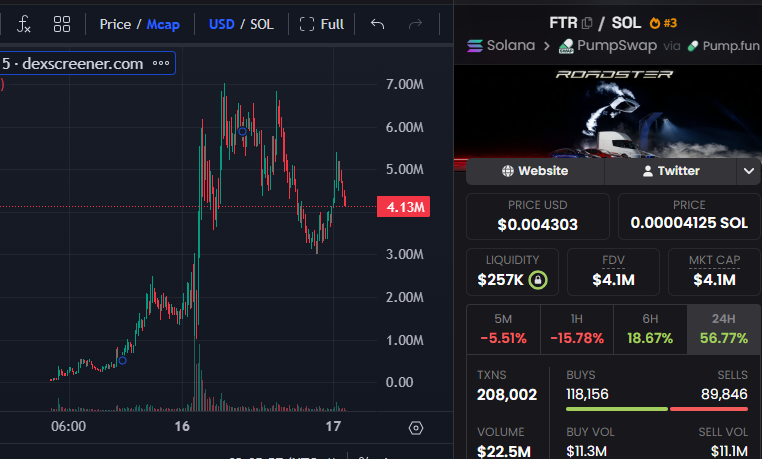Select the 24H timeframe tab

[724, 329]
